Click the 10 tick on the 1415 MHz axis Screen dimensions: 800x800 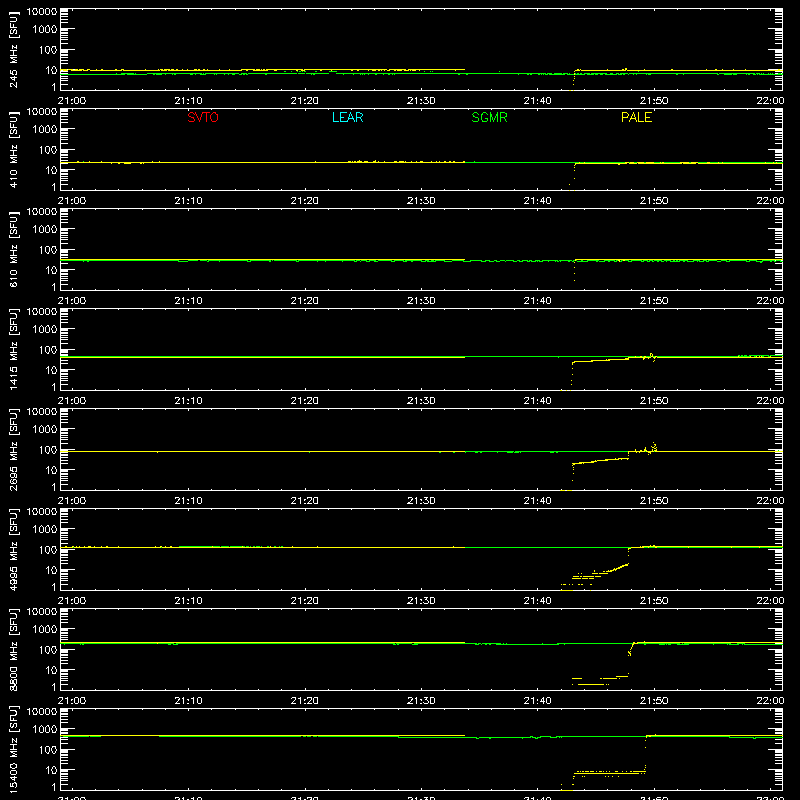point(51,370)
